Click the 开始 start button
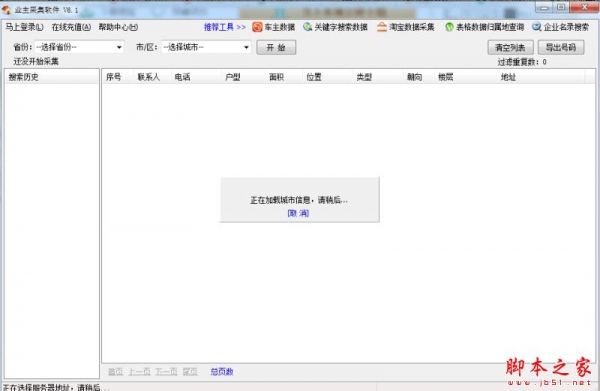The image size is (600, 391). coord(276,47)
